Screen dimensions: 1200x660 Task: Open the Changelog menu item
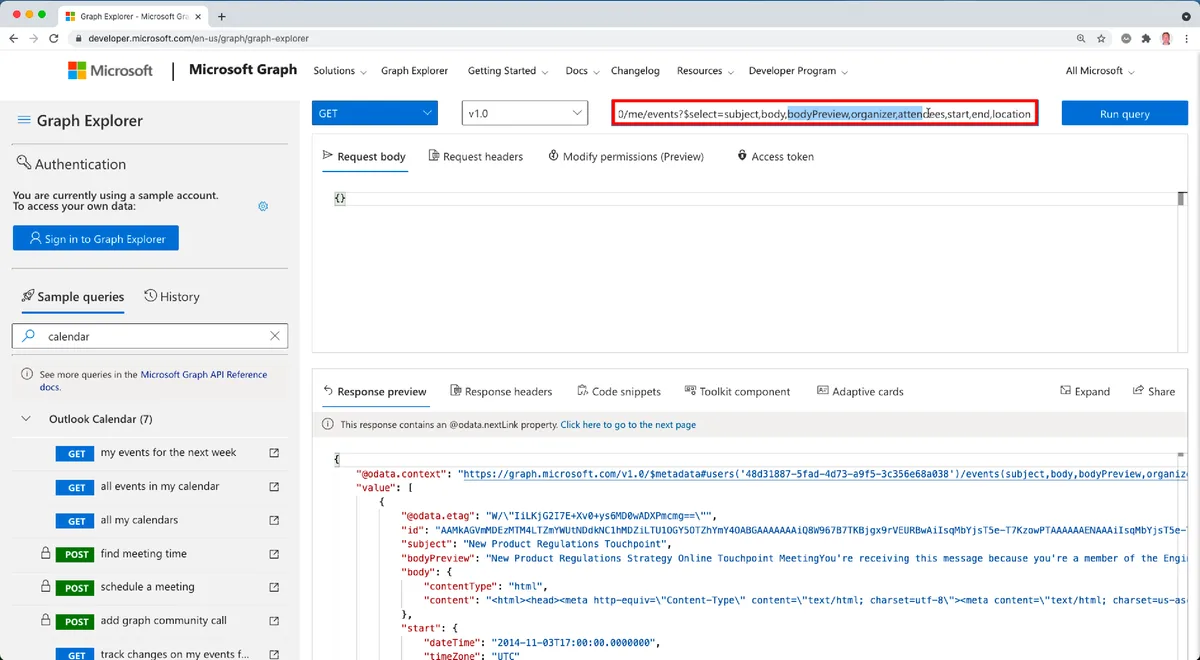click(x=635, y=71)
